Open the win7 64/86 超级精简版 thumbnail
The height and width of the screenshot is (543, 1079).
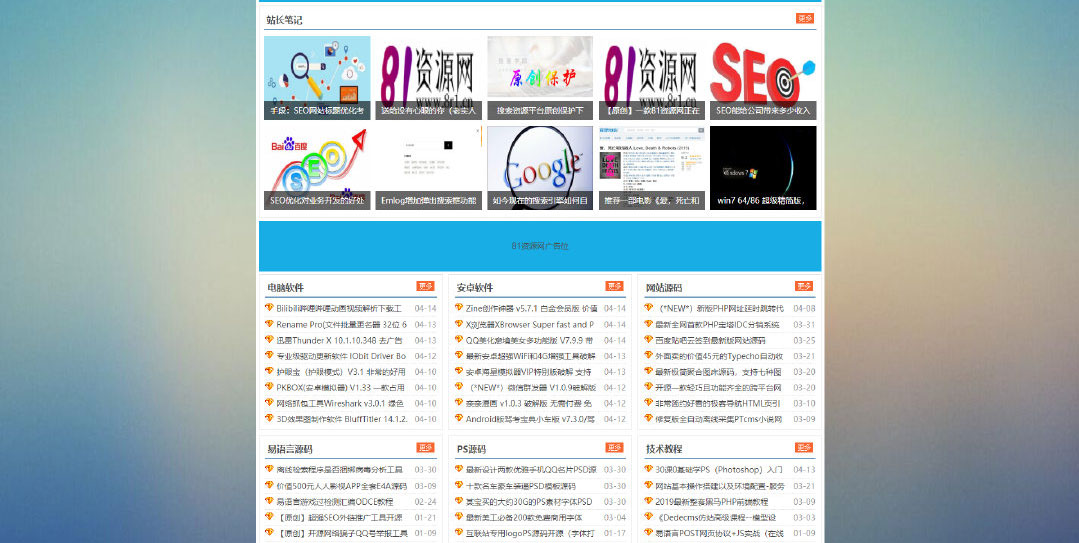pyautogui.click(x=763, y=167)
